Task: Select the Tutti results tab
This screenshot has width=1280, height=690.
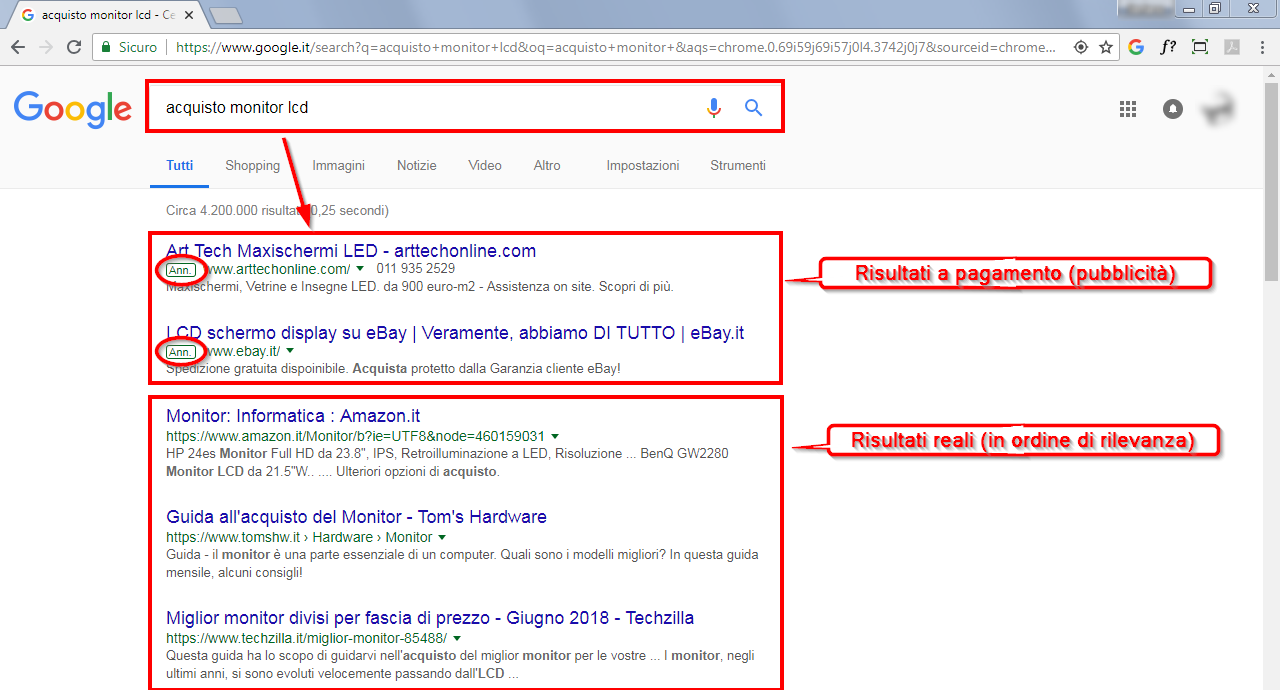Action: pos(180,166)
